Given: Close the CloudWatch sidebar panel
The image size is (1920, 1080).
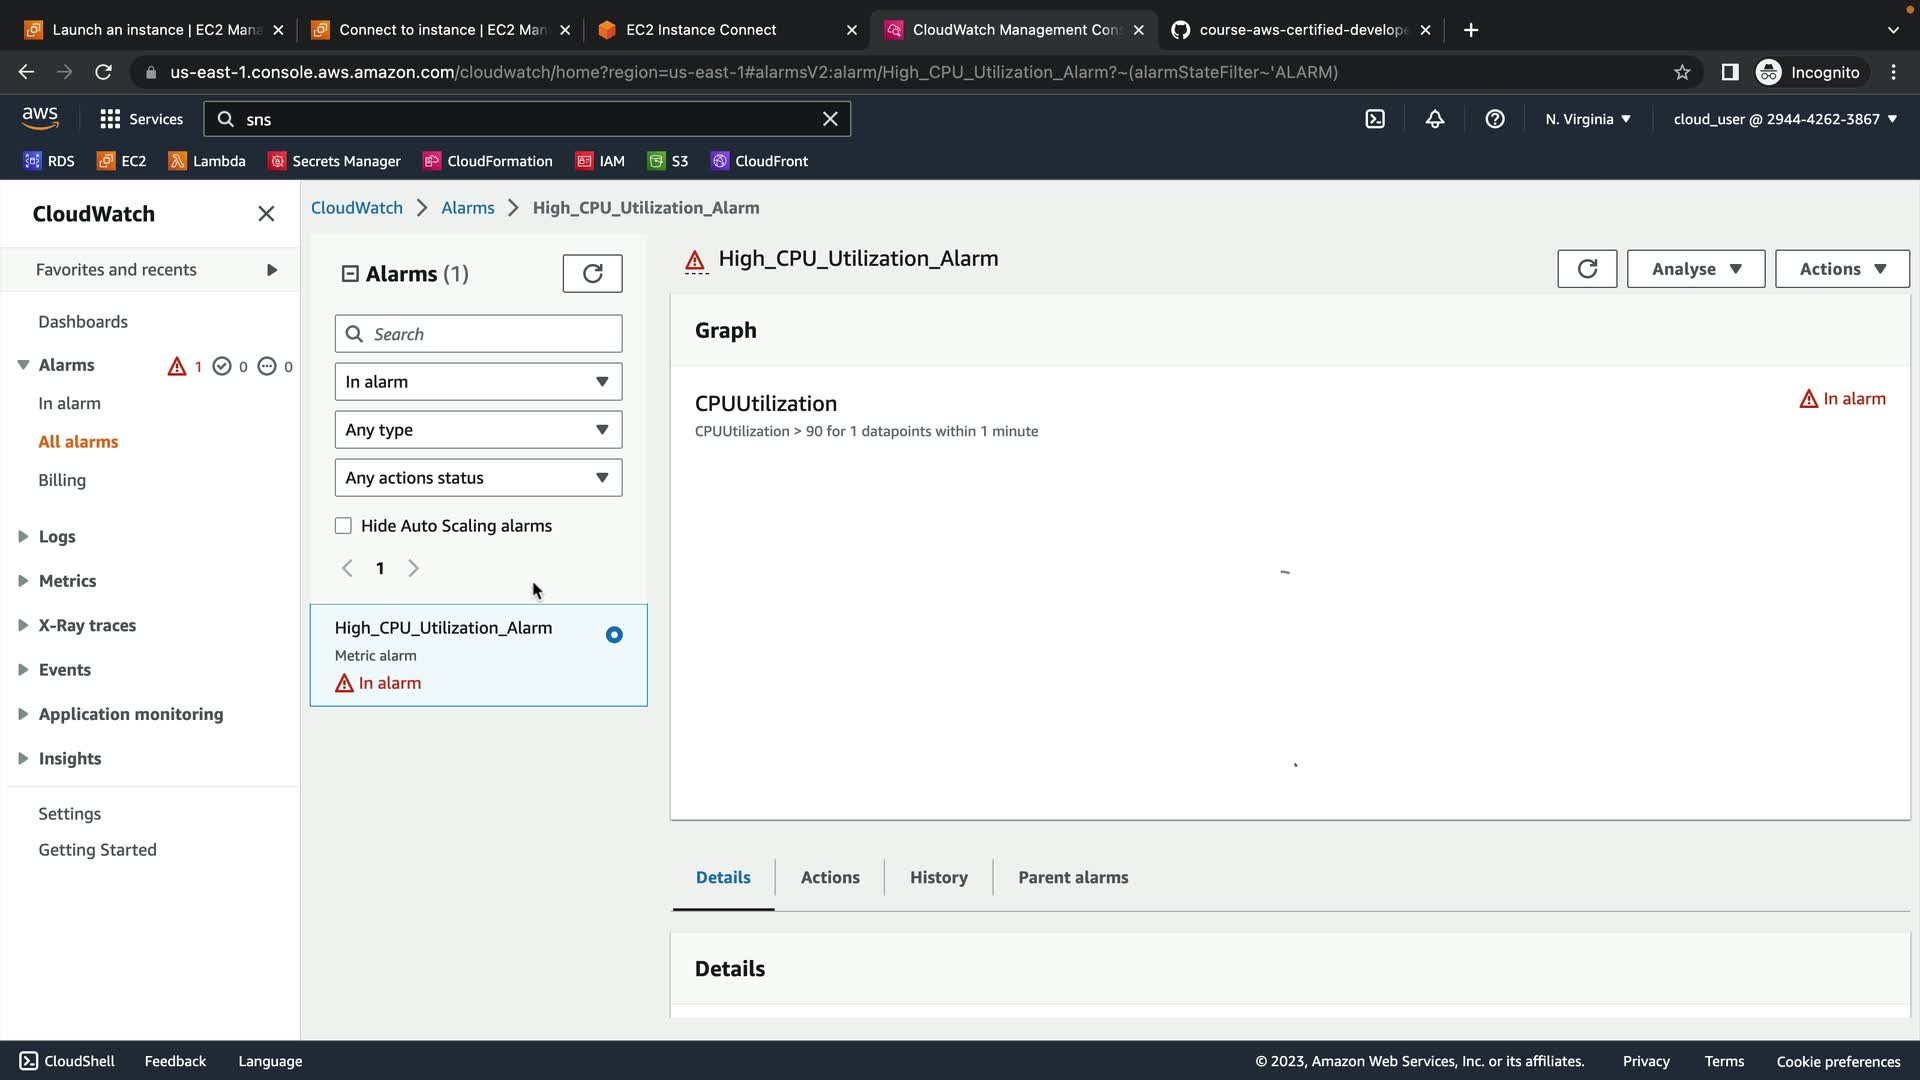Looking at the screenshot, I should [266, 214].
